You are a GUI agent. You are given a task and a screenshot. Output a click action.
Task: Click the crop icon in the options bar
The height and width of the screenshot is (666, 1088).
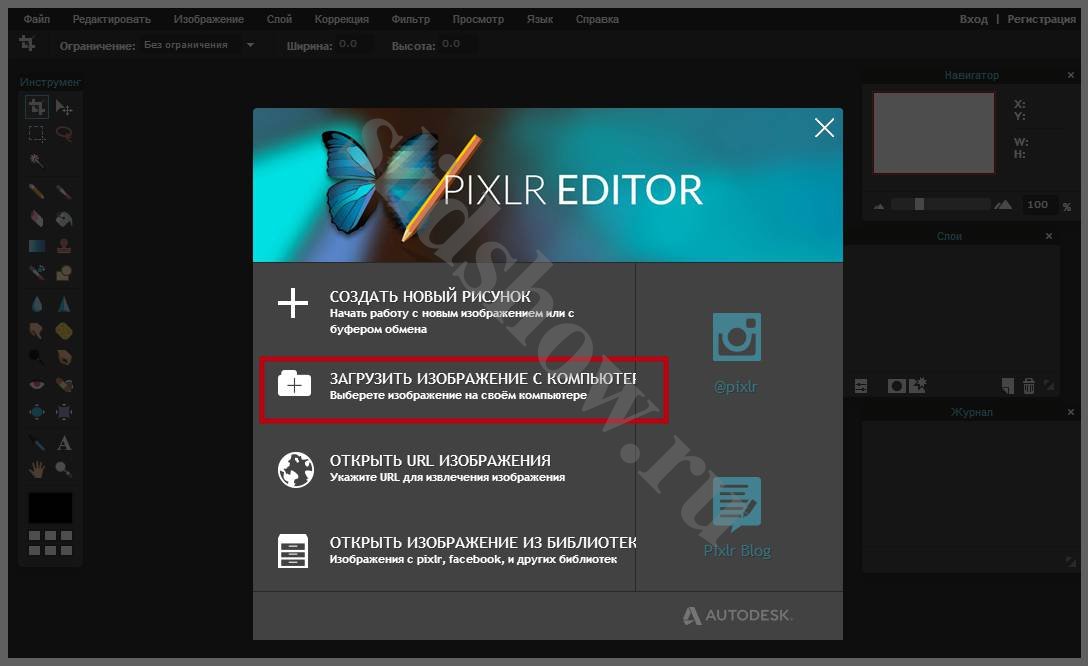tap(27, 44)
